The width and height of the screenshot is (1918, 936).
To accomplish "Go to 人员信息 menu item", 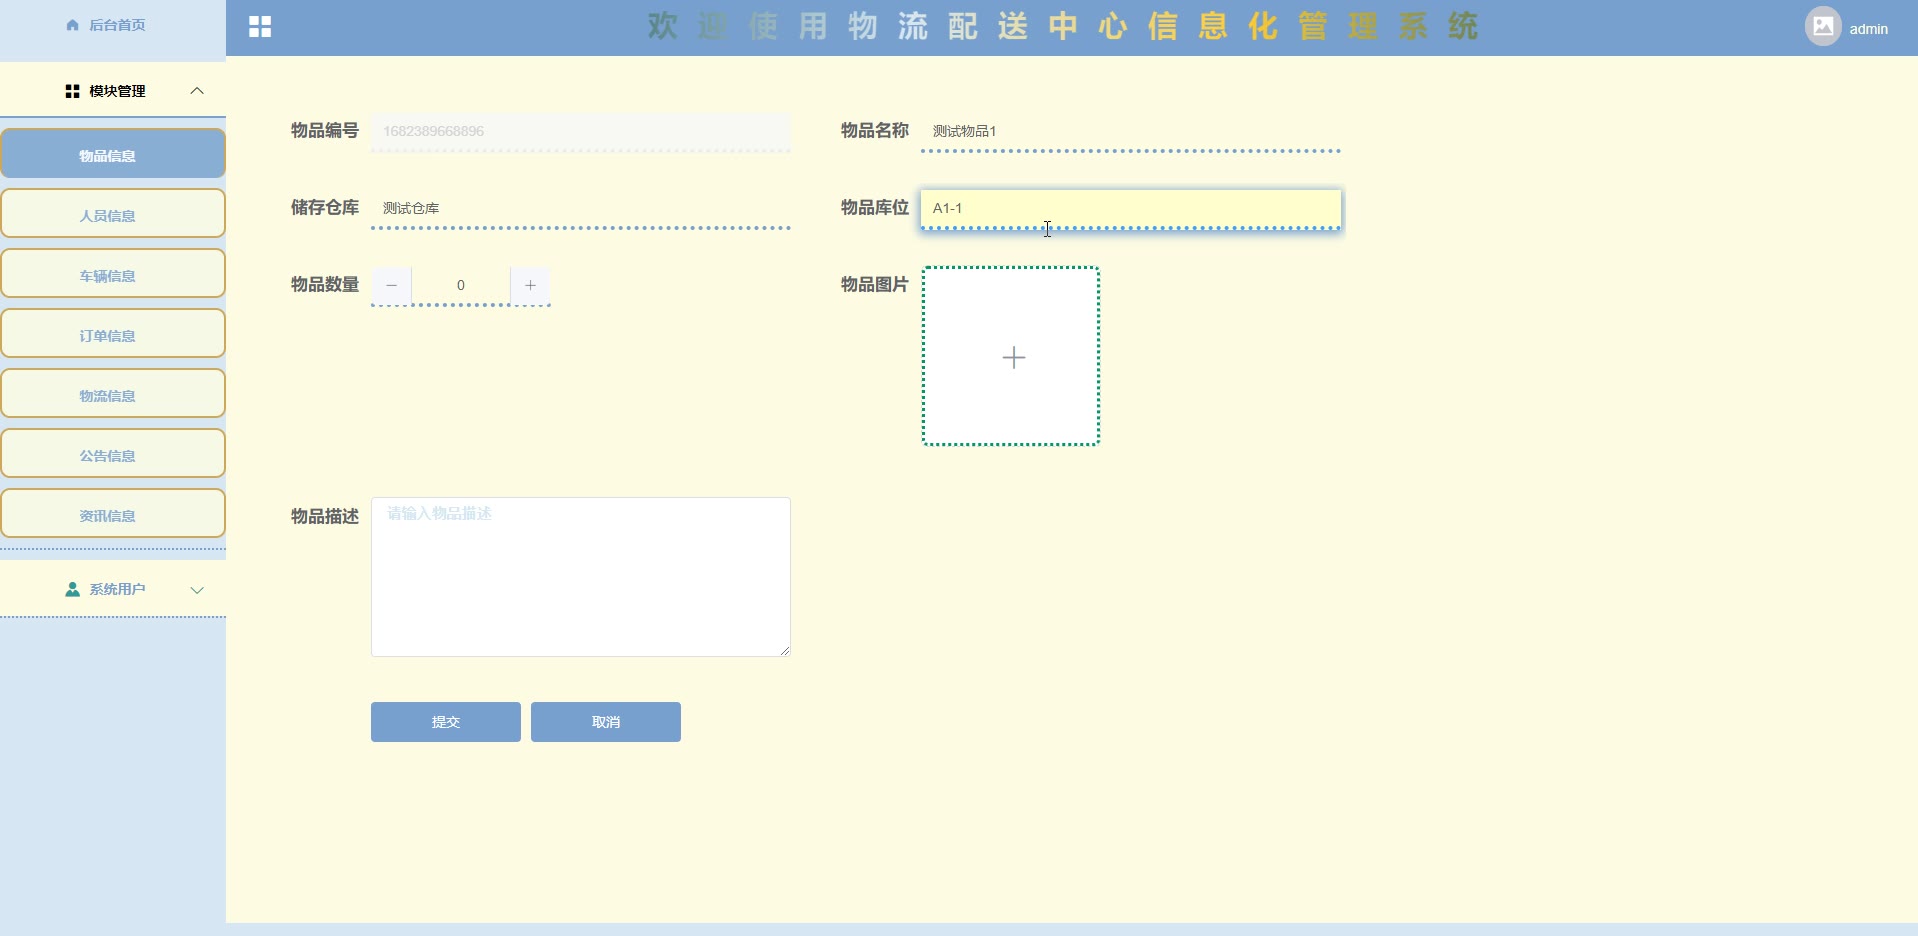I will tap(113, 215).
